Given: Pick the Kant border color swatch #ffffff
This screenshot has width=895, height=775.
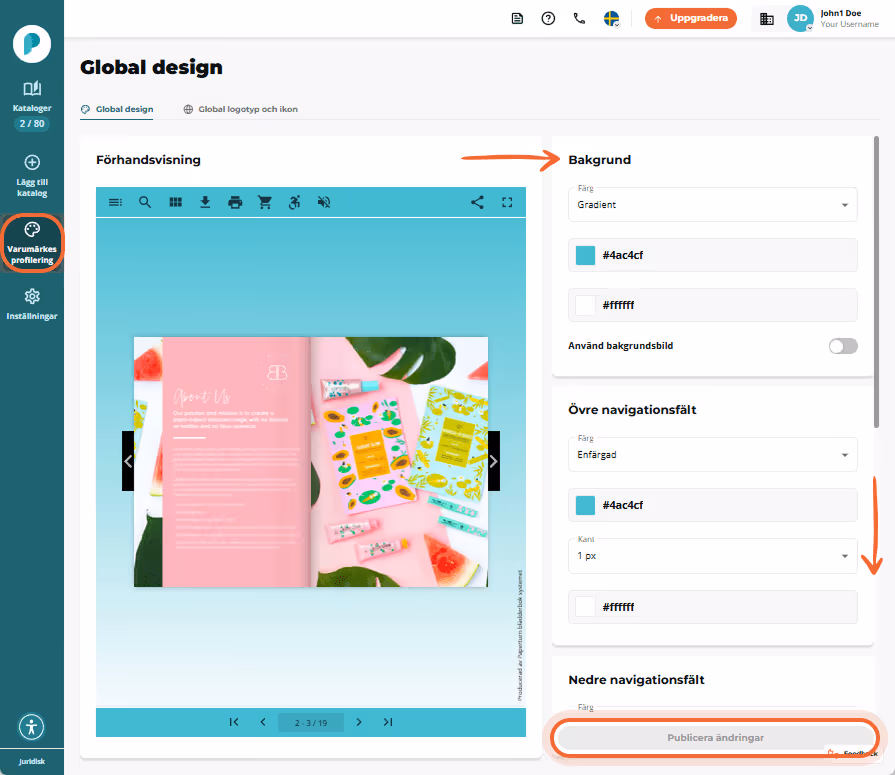Looking at the screenshot, I should 585,607.
